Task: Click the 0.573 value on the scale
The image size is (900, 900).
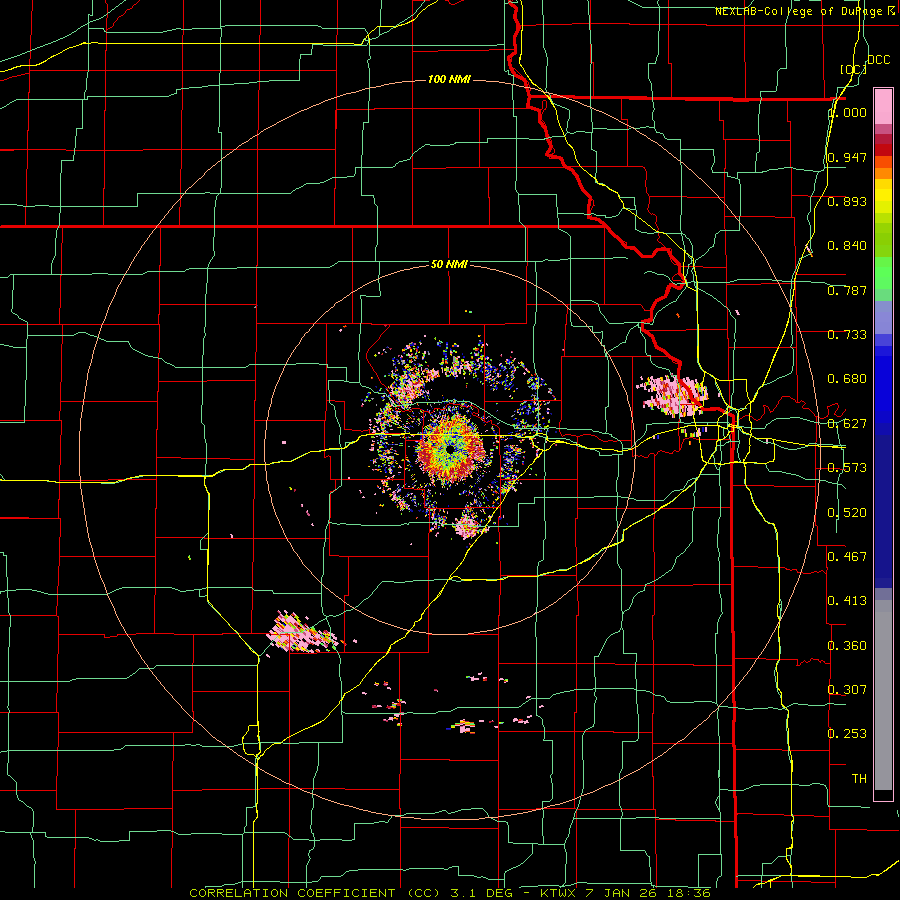Action: click(847, 468)
